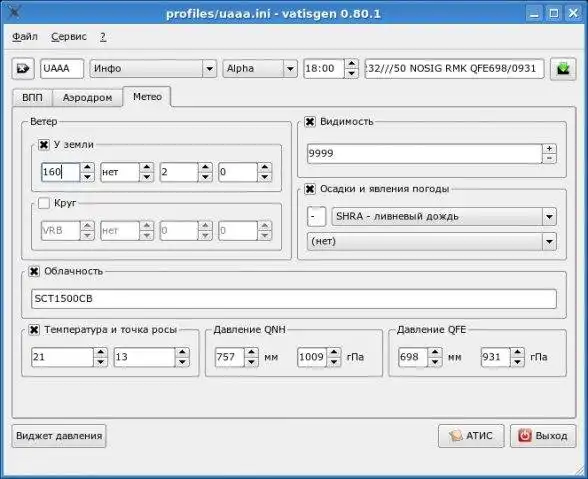Open the Файл menu
588x479 pixels.
coord(25,37)
